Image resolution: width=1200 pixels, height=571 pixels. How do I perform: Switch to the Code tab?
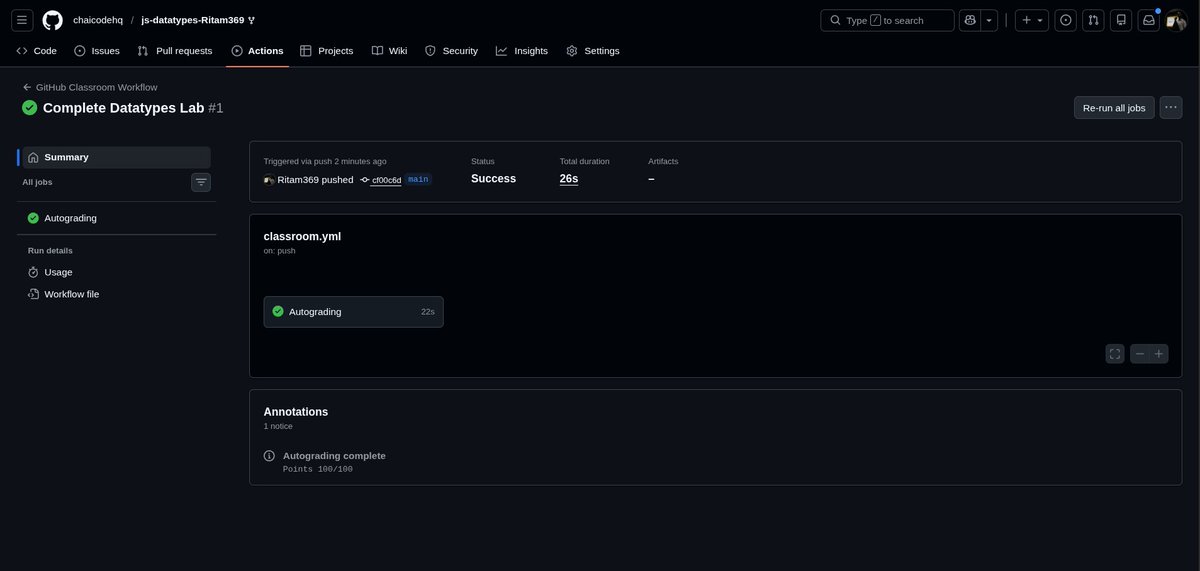[x=37, y=51]
